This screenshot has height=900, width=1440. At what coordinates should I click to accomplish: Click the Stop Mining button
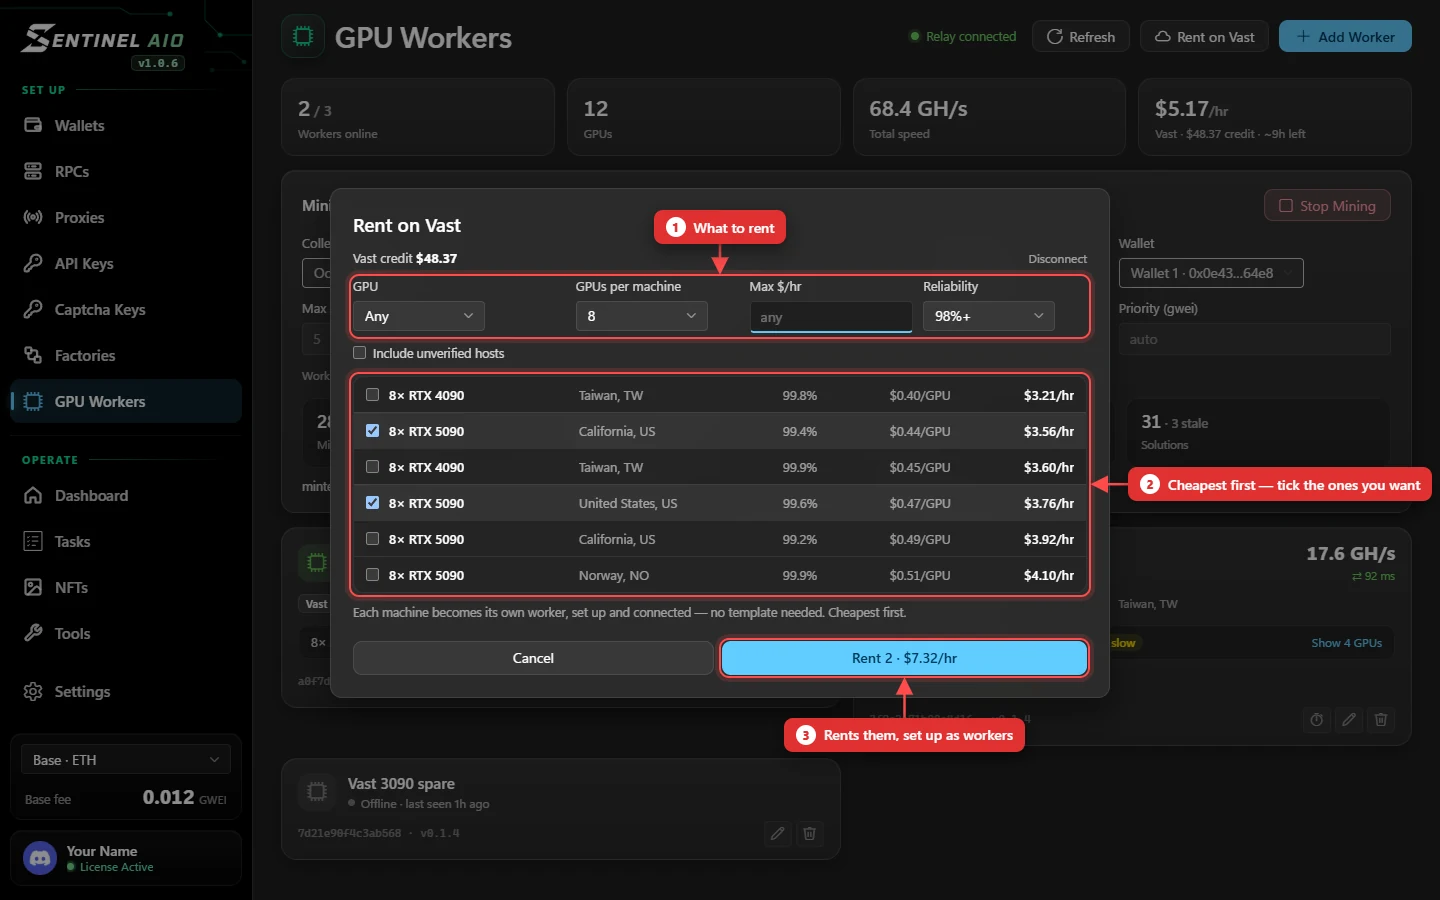(x=1328, y=206)
